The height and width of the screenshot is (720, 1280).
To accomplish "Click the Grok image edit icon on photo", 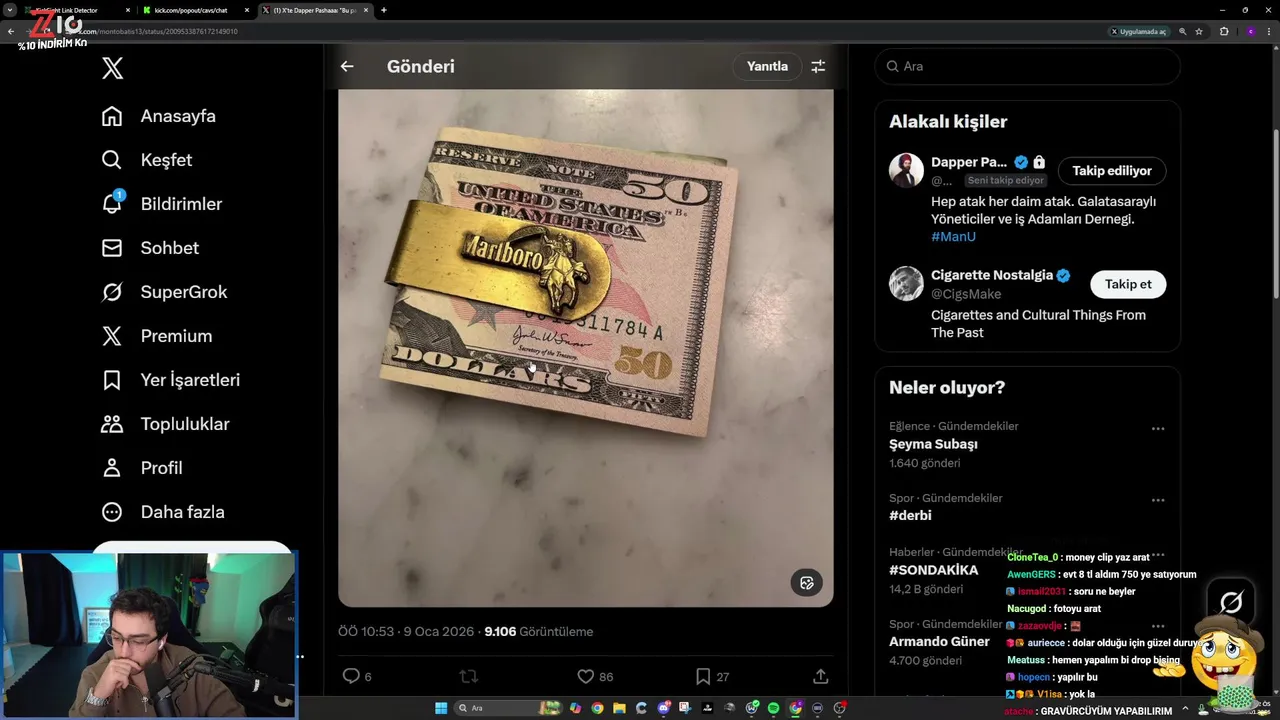I will pos(807,582).
